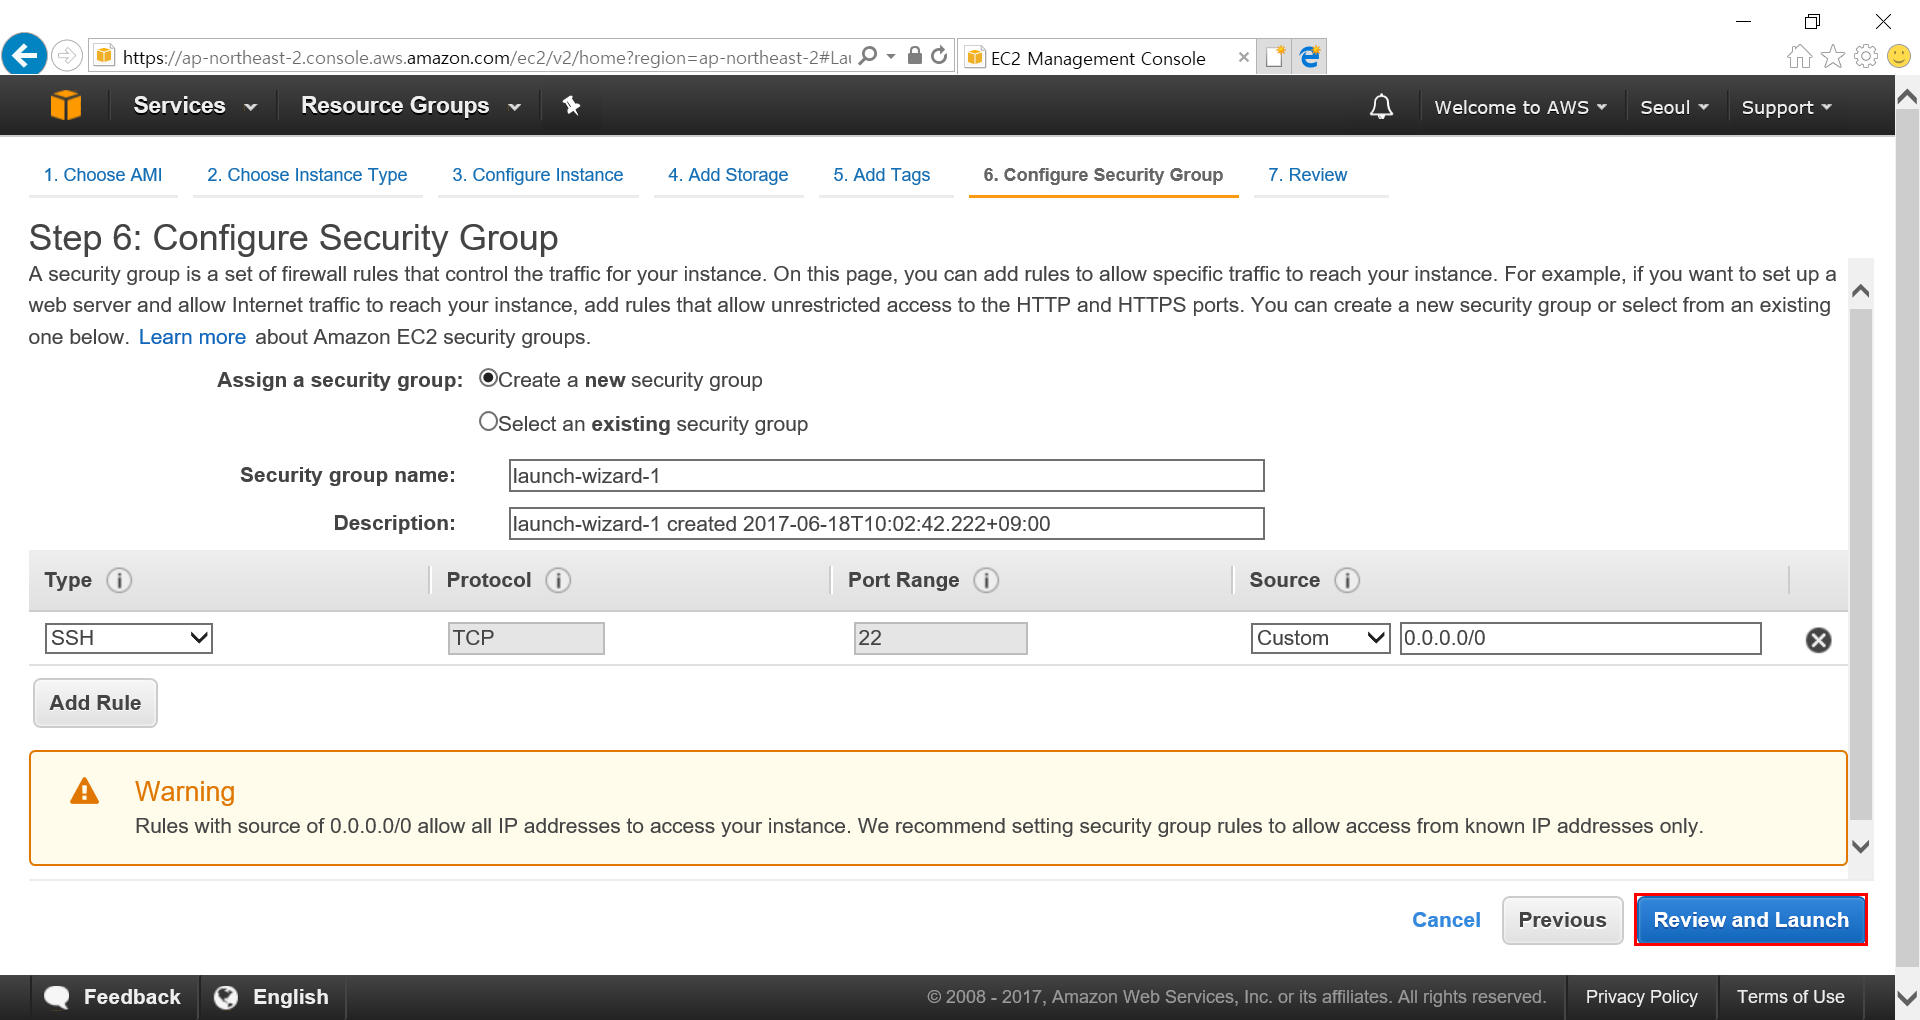
Task: Click the Warning heading text
Action: click(185, 791)
